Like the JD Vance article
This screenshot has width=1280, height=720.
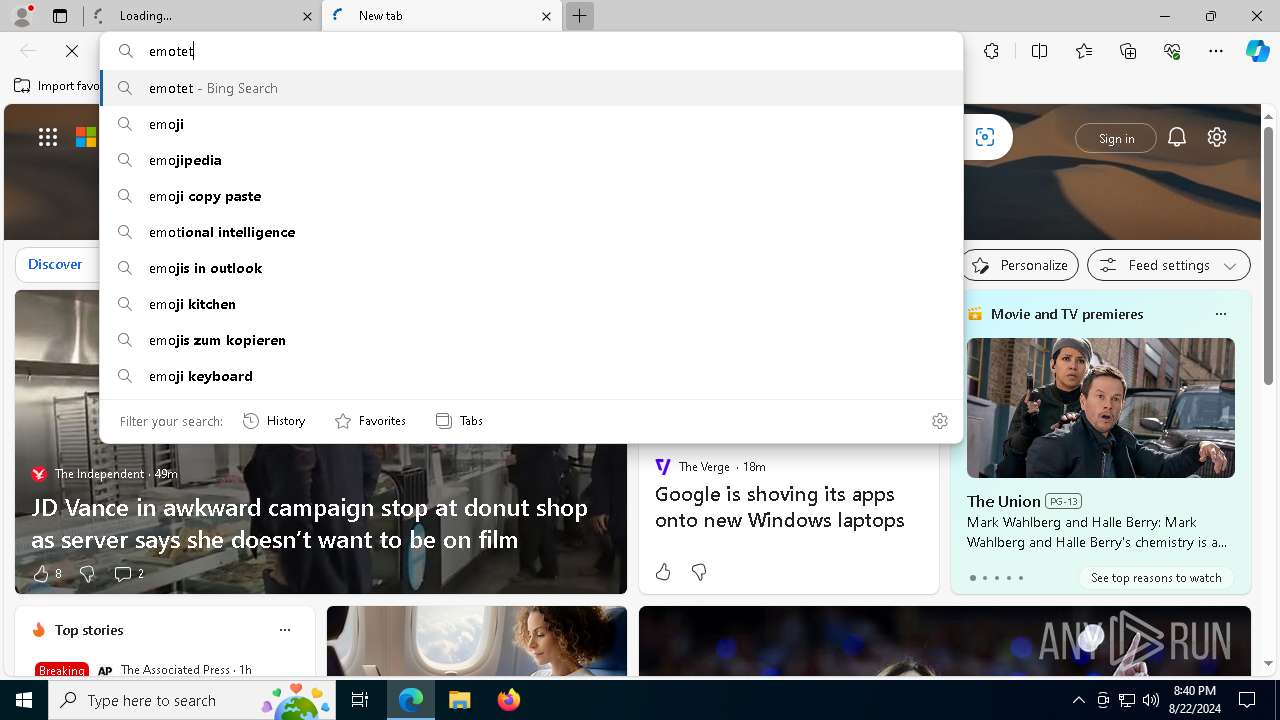[41, 573]
